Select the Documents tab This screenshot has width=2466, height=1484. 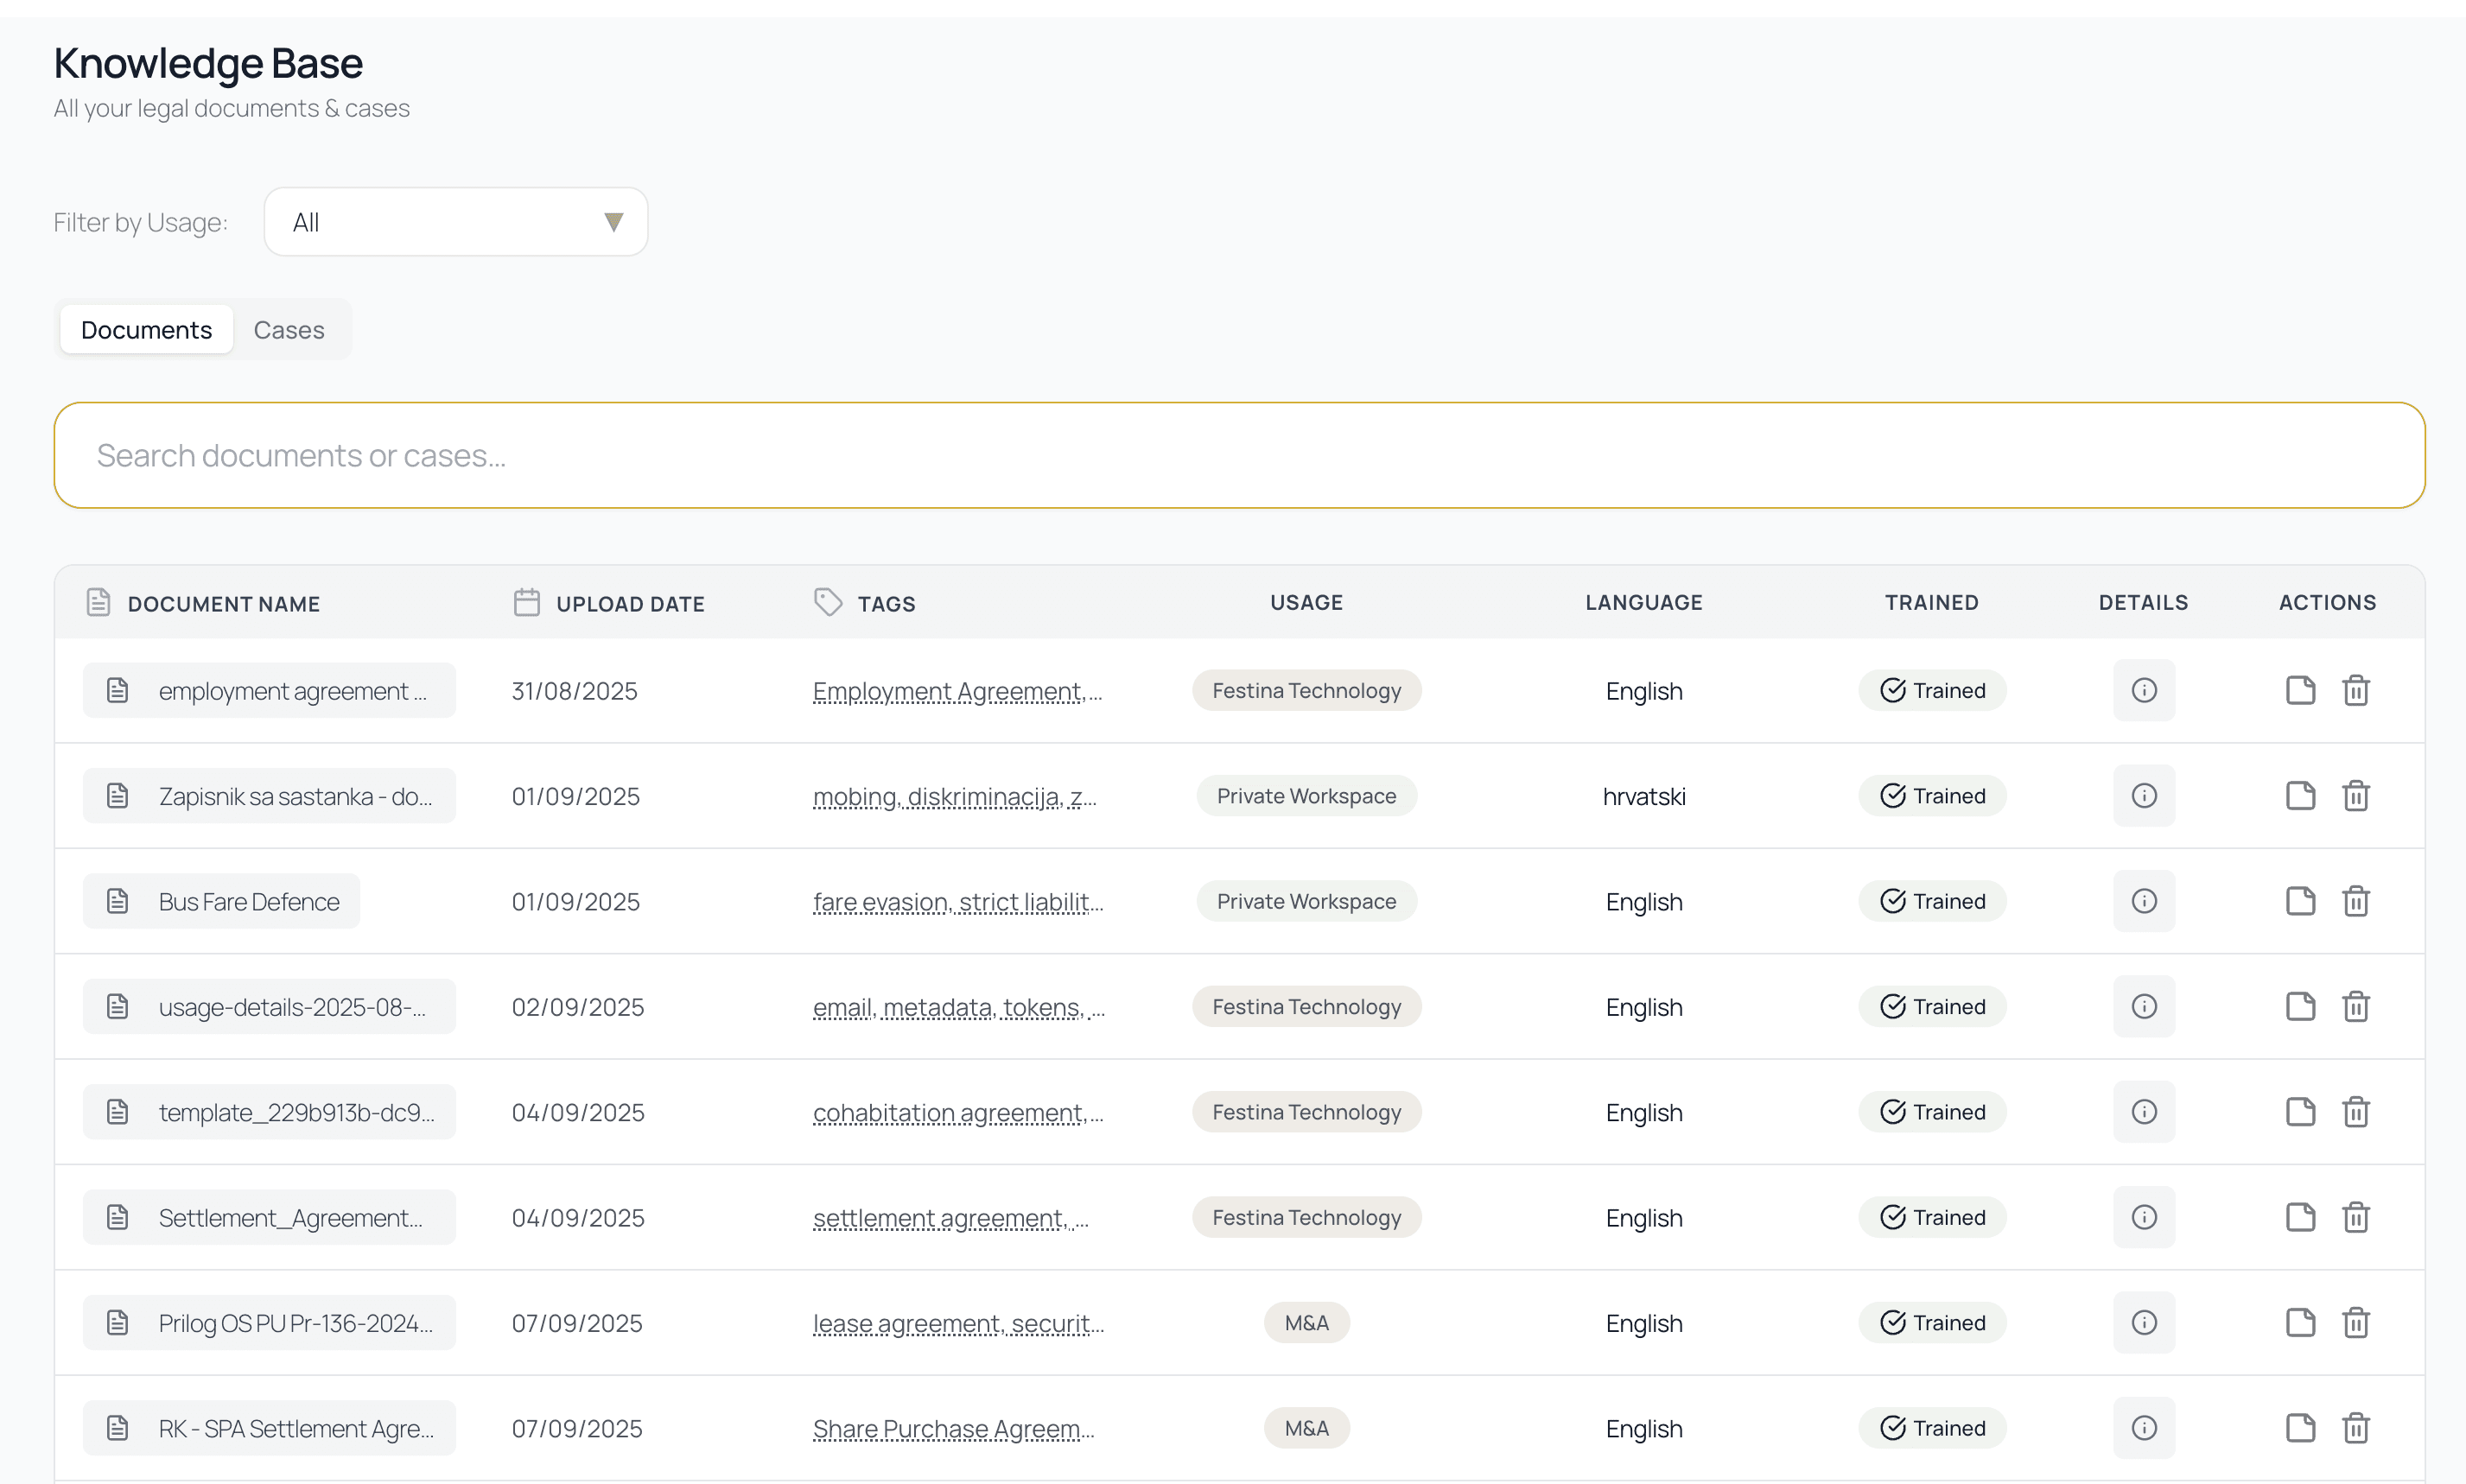point(146,330)
